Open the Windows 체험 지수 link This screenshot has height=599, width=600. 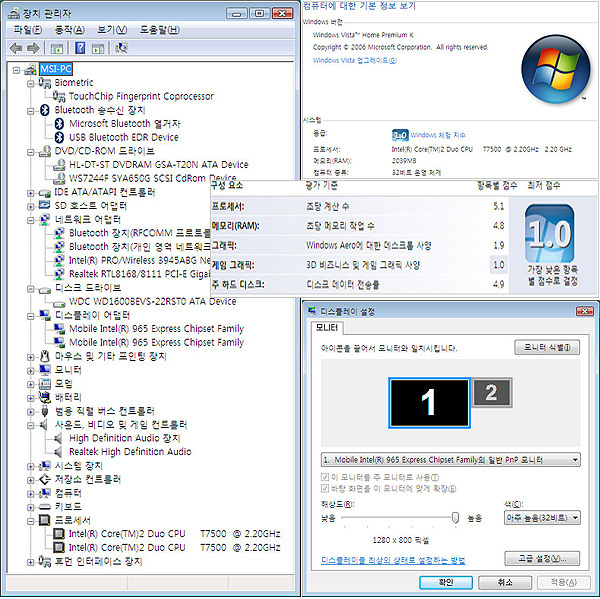pos(438,135)
